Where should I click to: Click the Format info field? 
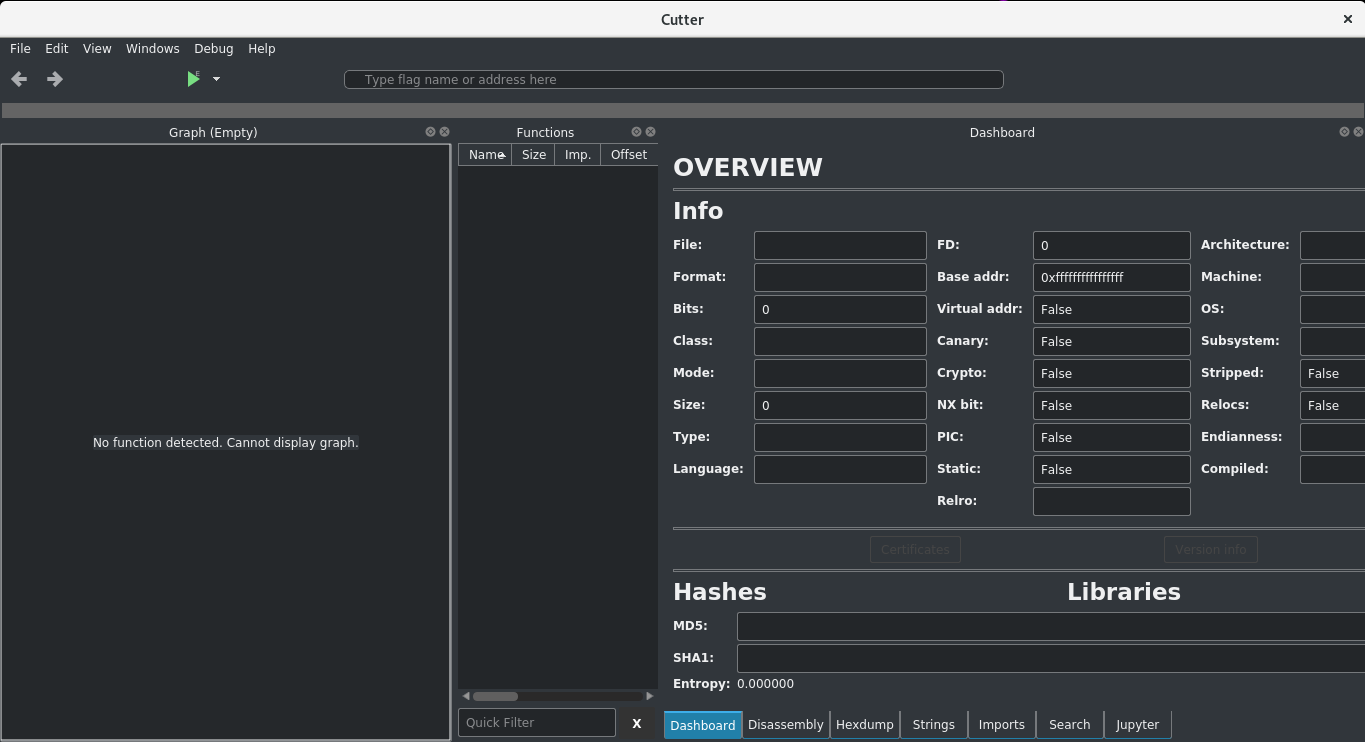[840, 277]
